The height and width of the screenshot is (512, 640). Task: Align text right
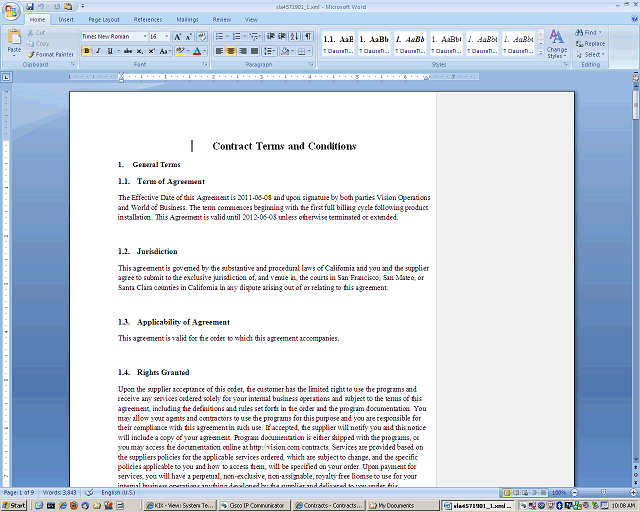click(x=243, y=51)
